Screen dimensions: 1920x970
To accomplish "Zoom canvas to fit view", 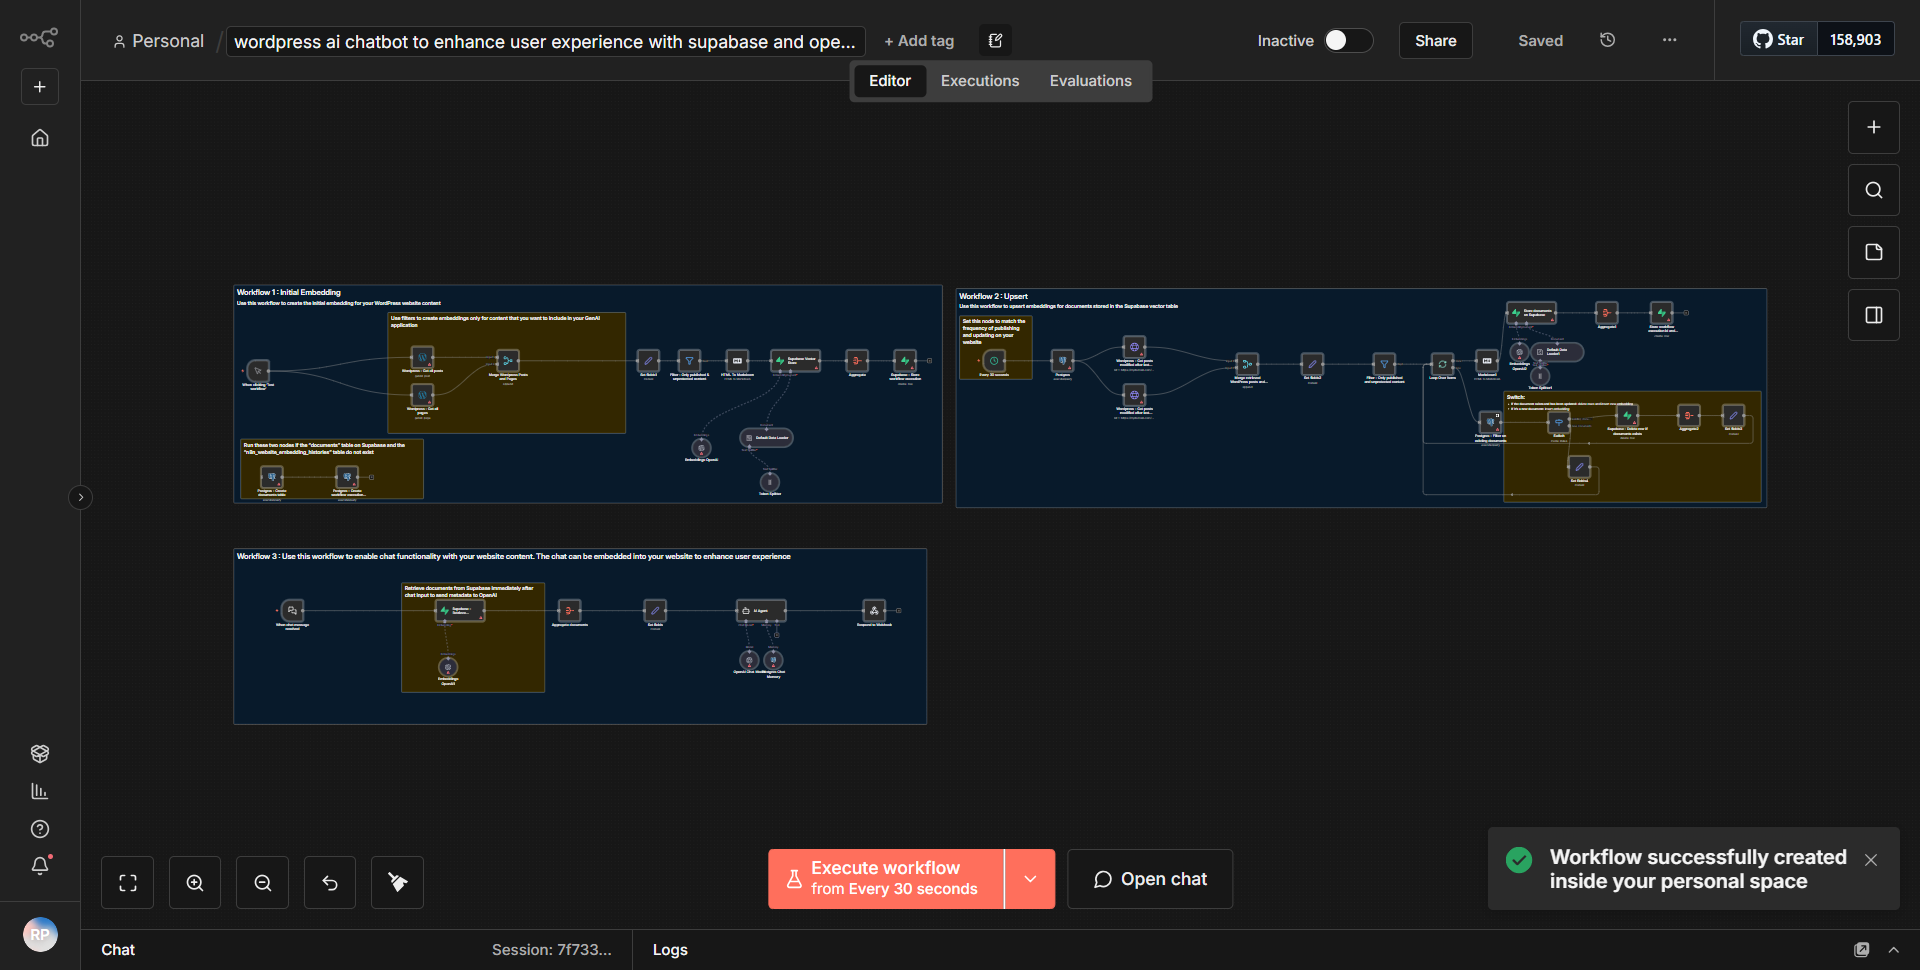I will [x=128, y=882].
